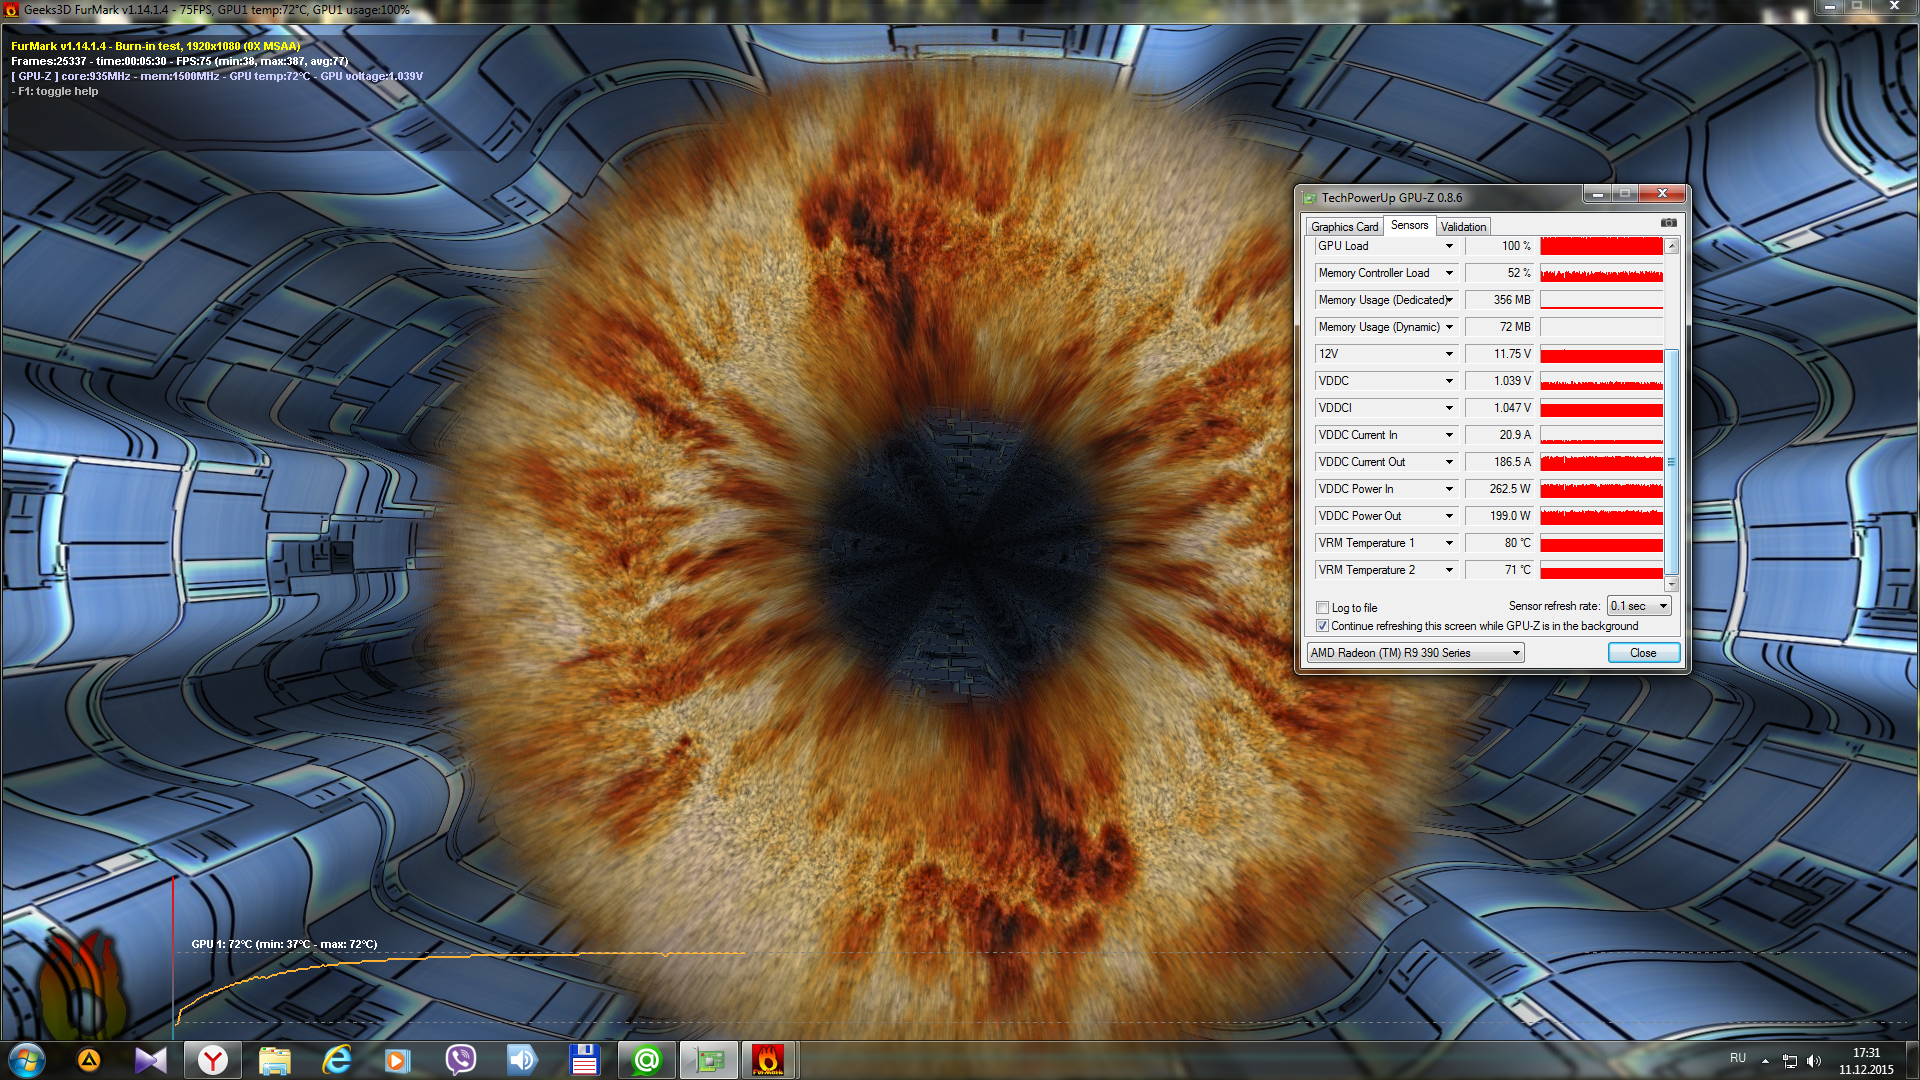Open the Windows Start menu orb
1920x1080 pixels.
pyautogui.click(x=27, y=1060)
